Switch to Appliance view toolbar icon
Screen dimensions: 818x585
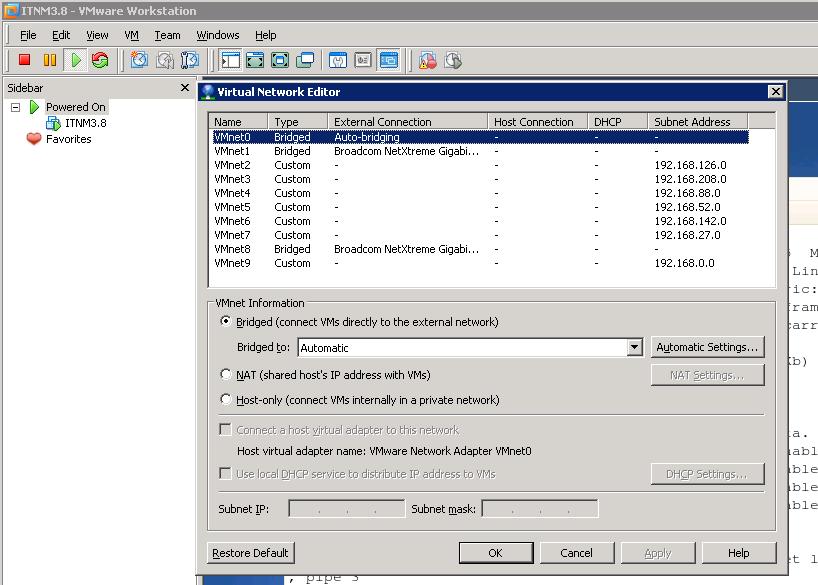pos(363,60)
